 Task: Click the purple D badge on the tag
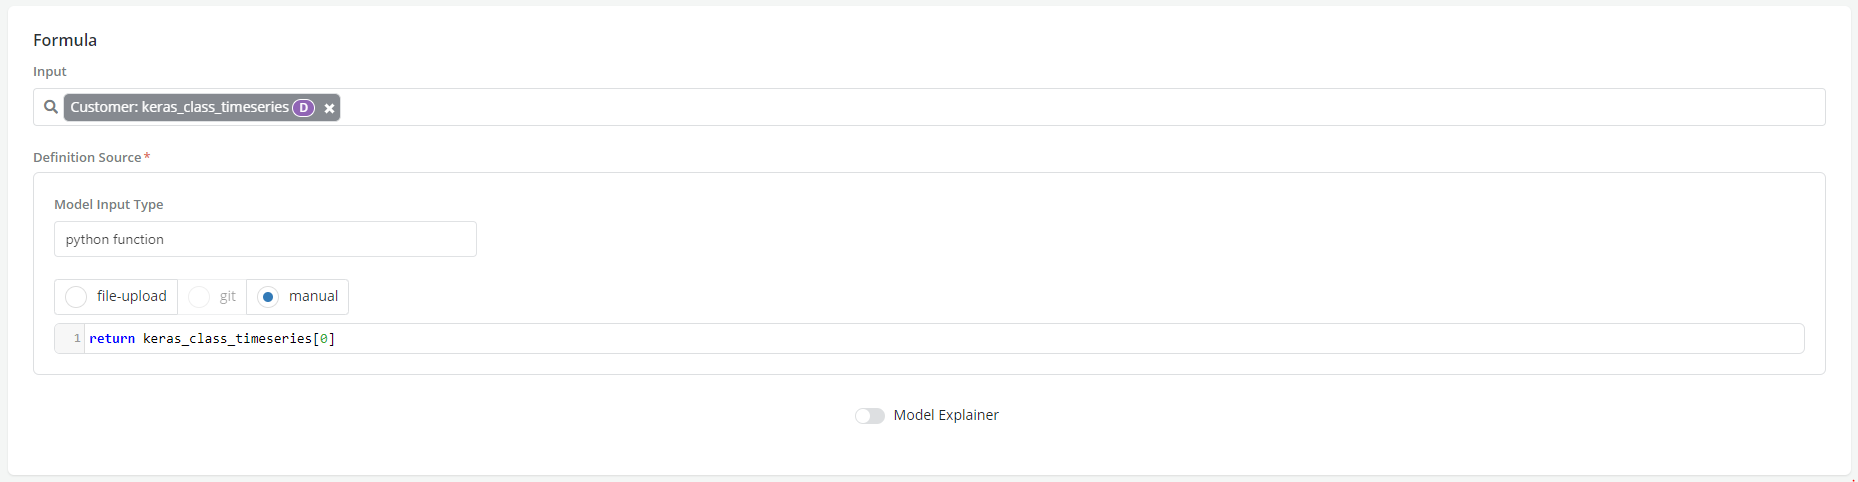(x=303, y=108)
